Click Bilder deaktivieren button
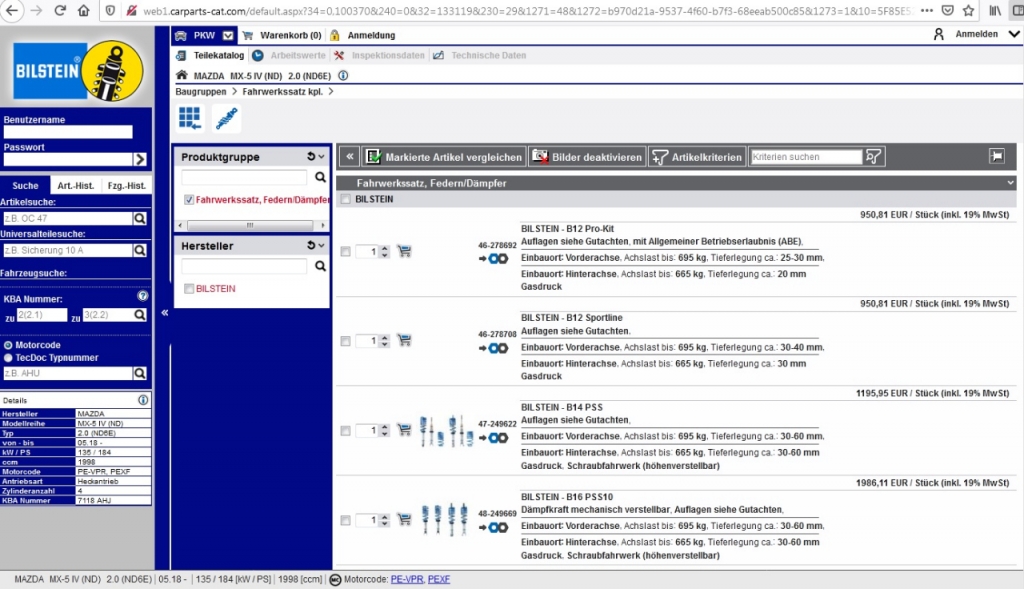1024x589 pixels. tap(587, 157)
